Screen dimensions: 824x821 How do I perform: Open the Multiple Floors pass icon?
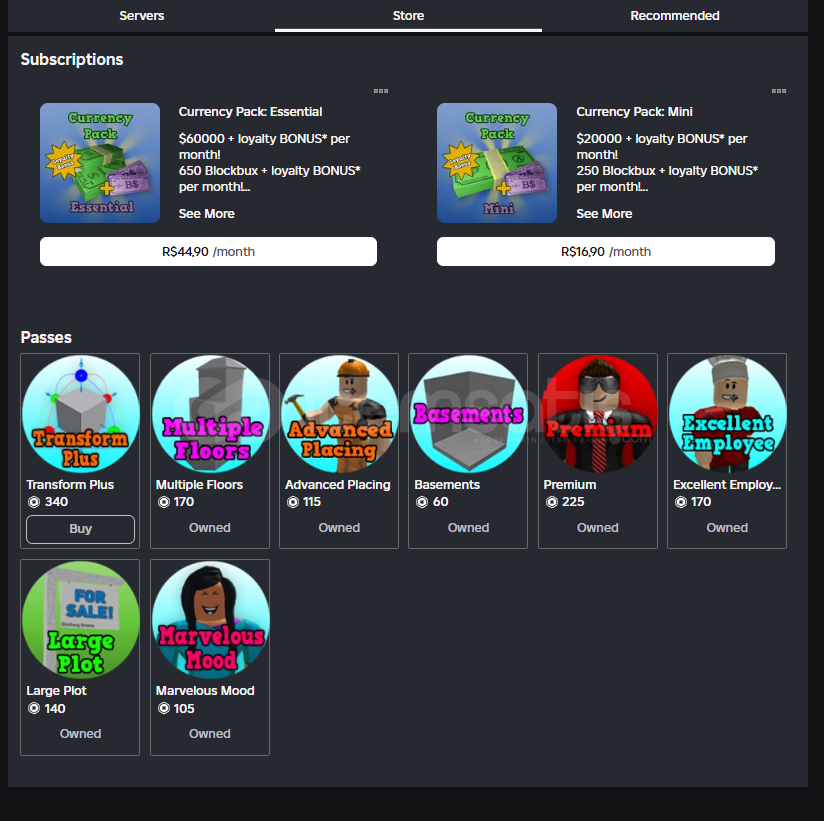pos(210,414)
